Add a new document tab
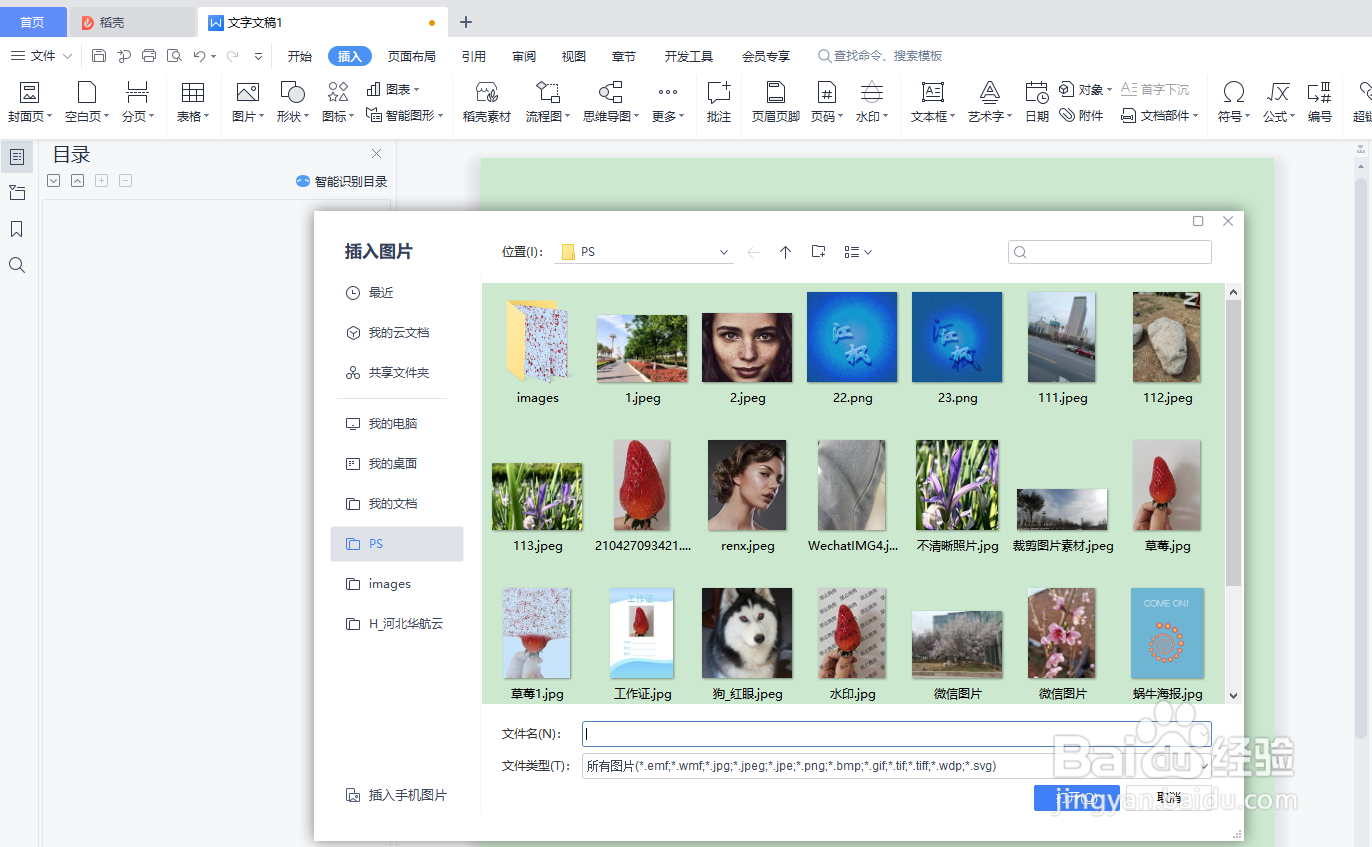1372x847 pixels. (x=466, y=22)
